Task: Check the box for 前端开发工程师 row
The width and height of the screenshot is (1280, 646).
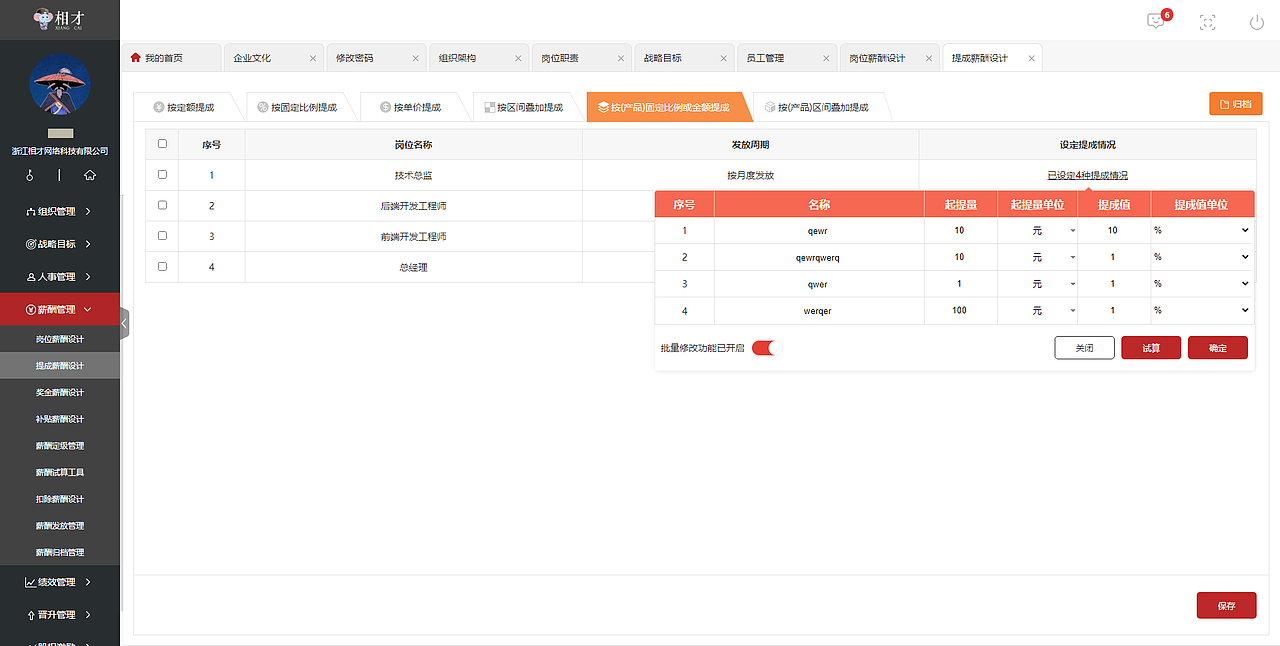Action: pos(162,236)
